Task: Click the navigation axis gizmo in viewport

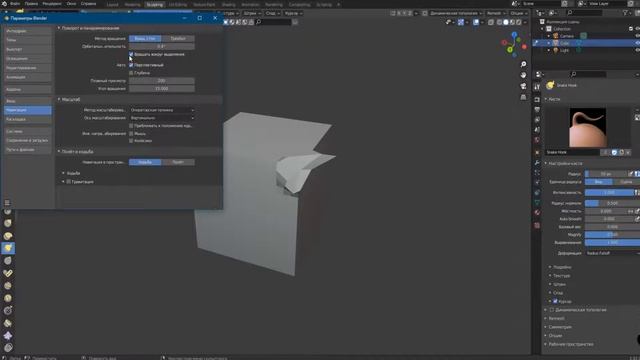Action: (x=514, y=44)
